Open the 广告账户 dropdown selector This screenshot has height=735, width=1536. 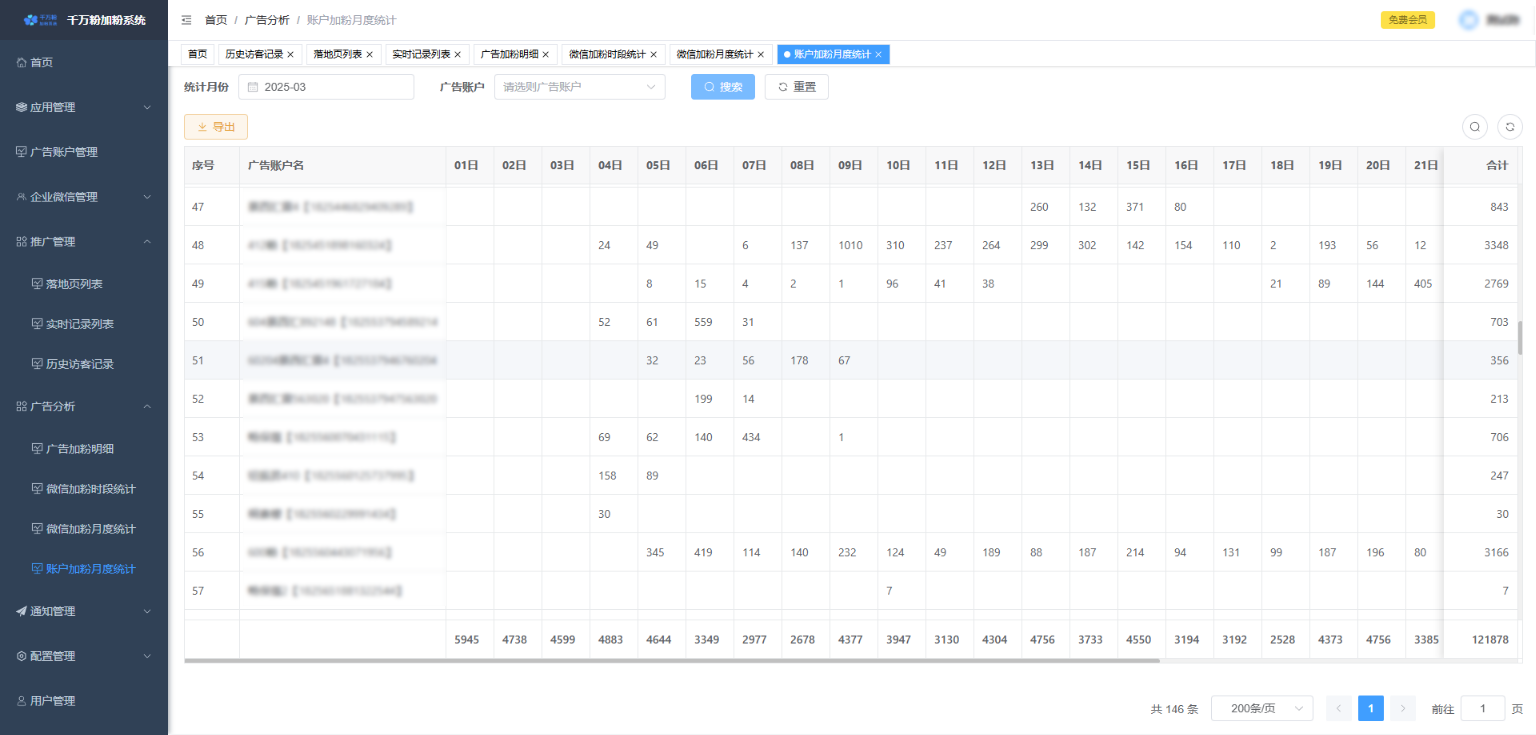point(580,87)
